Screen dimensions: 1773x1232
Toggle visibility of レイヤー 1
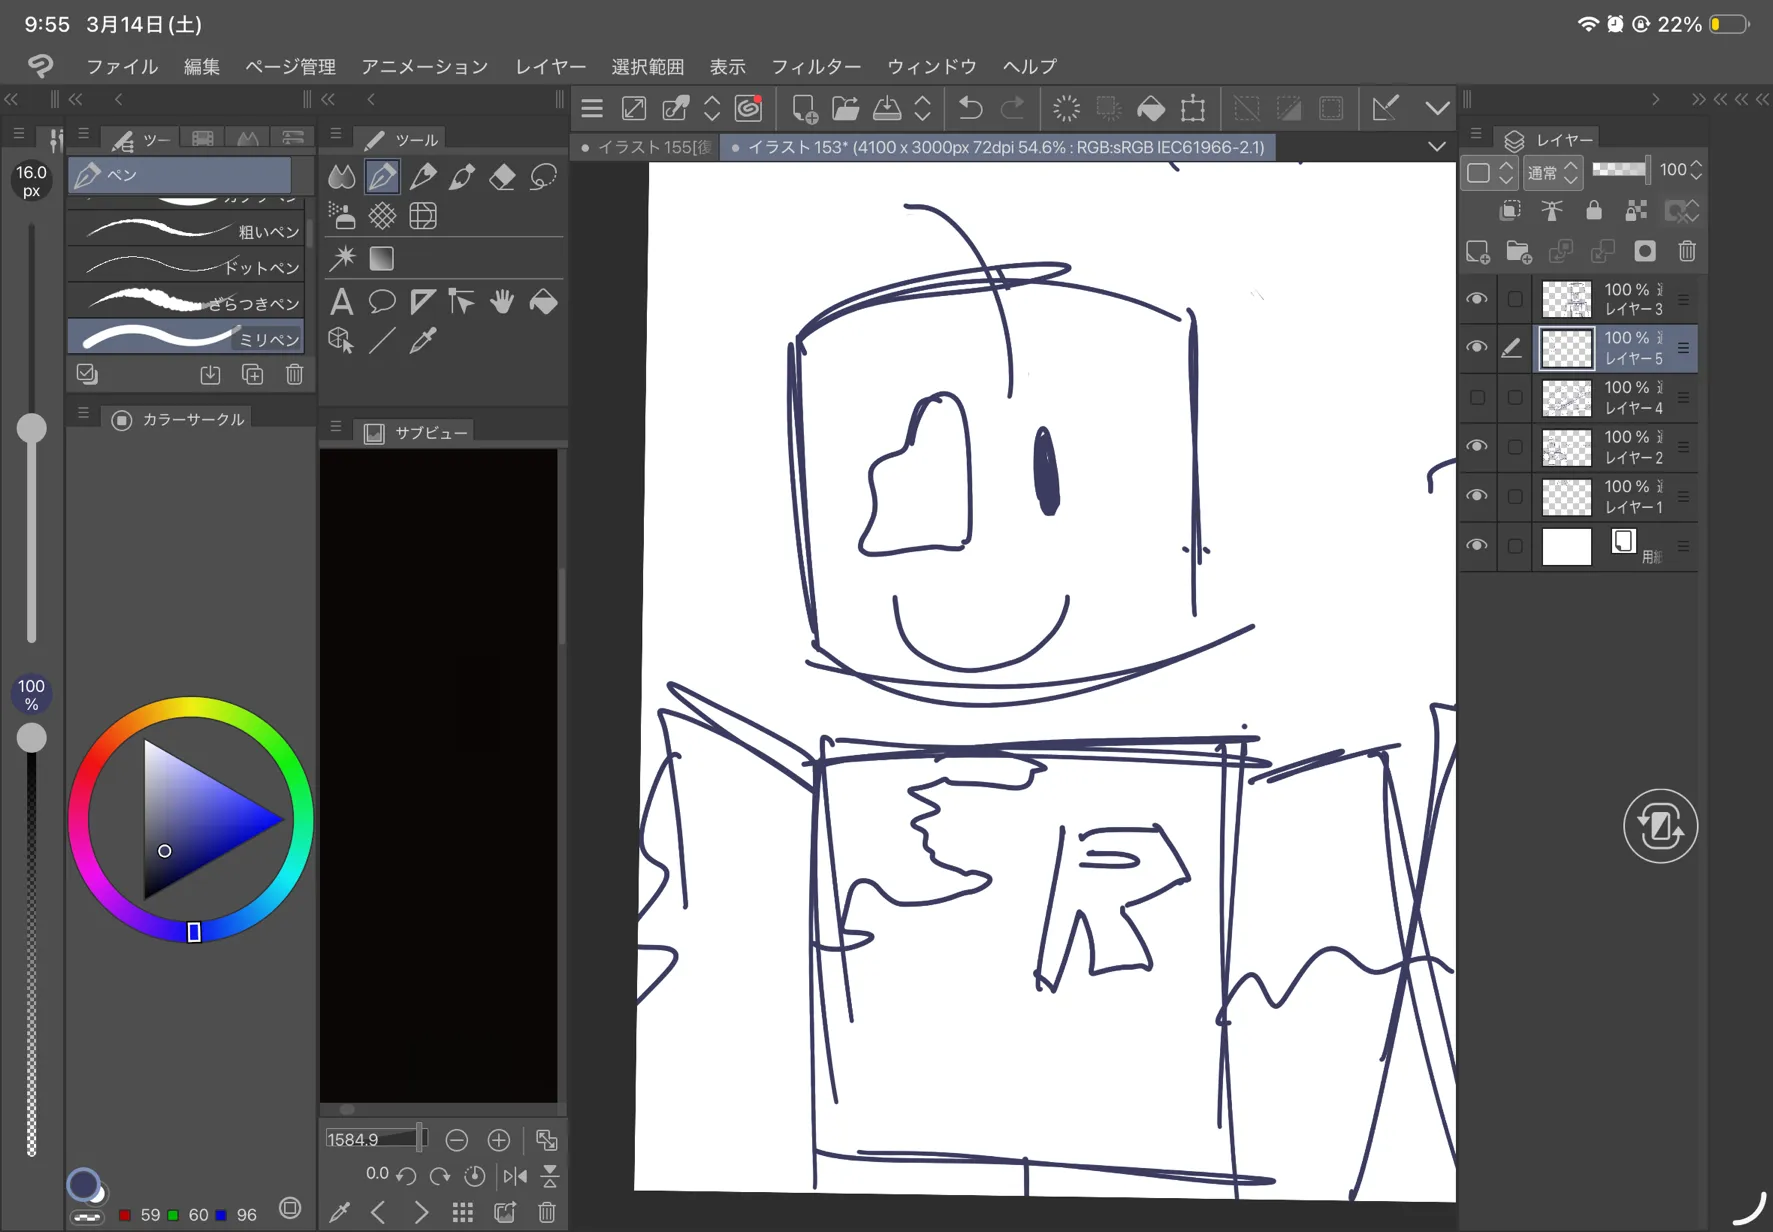pos(1476,497)
